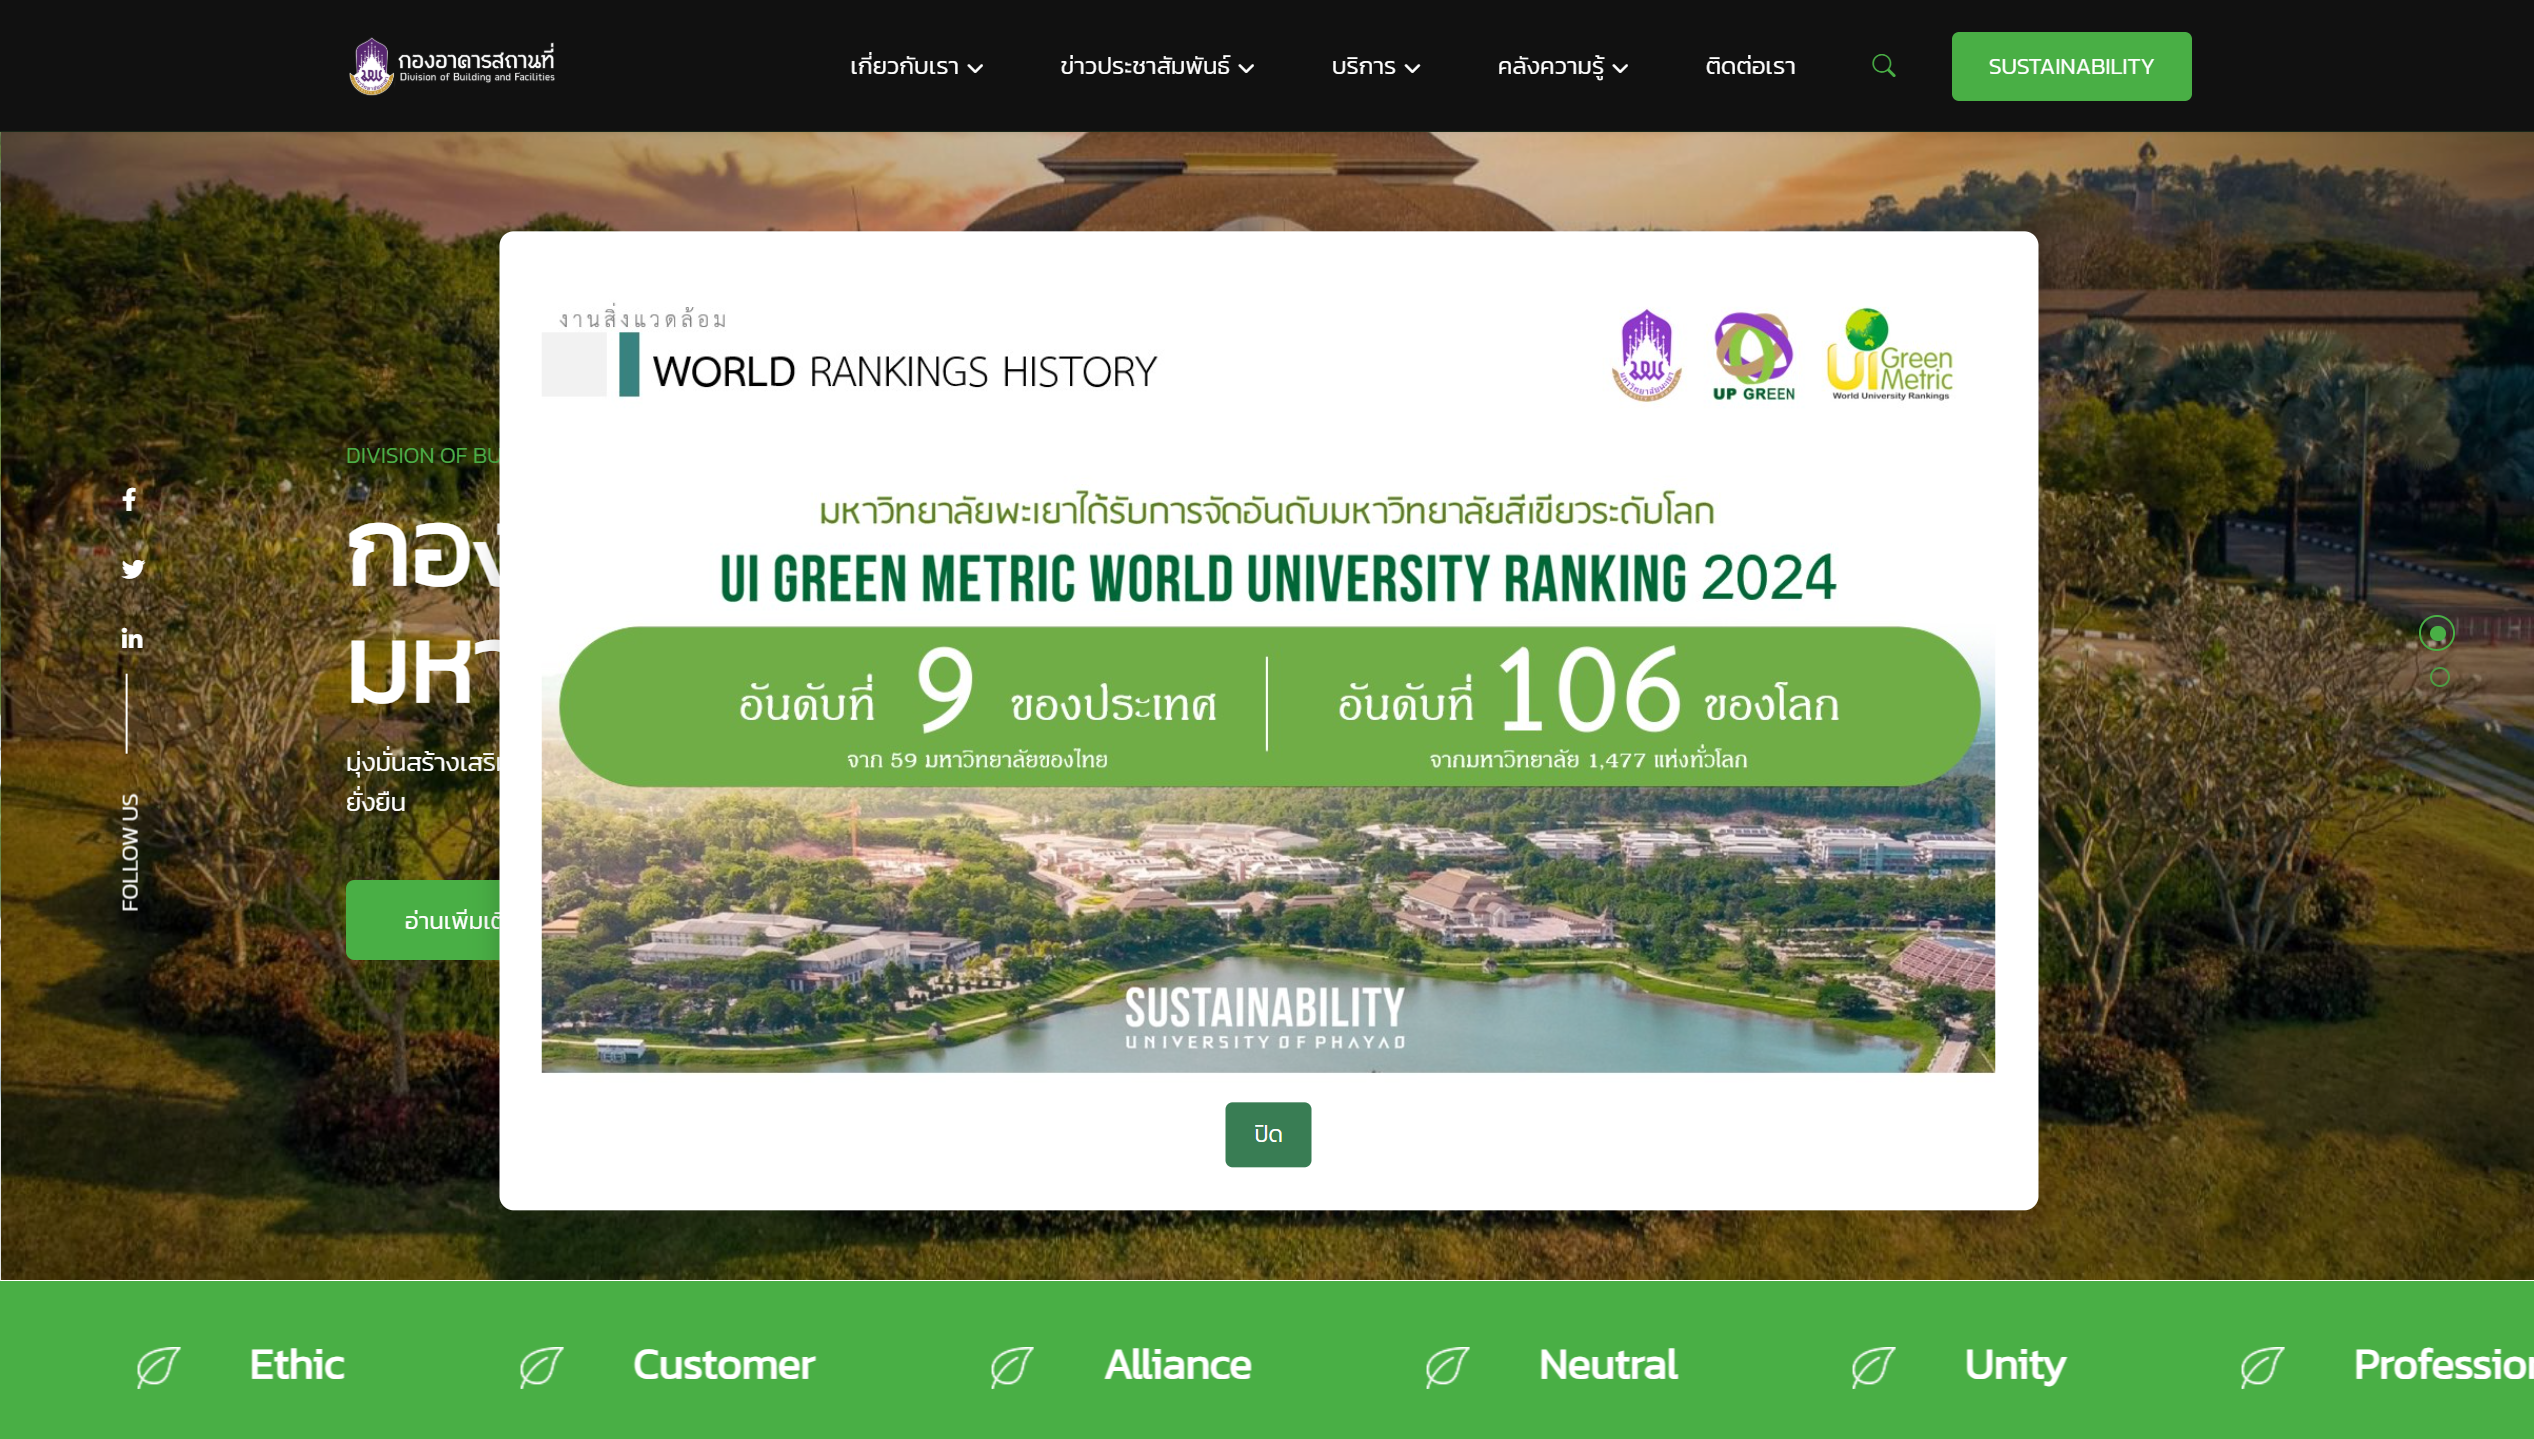Click the Neutral value label

pyautogui.click(x=1607, y=1365)
